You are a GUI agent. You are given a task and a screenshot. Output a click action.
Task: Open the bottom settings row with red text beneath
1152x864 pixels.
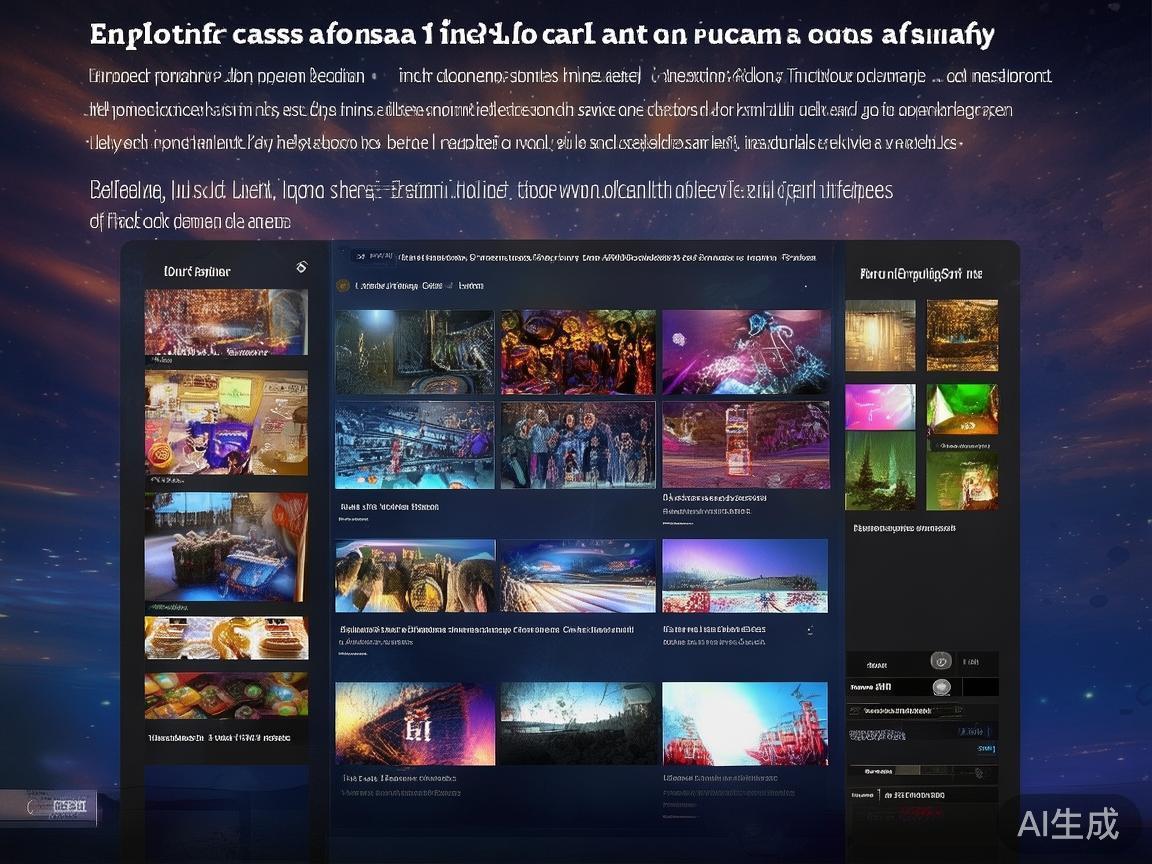pyautogui.click(x=922, y=795)
